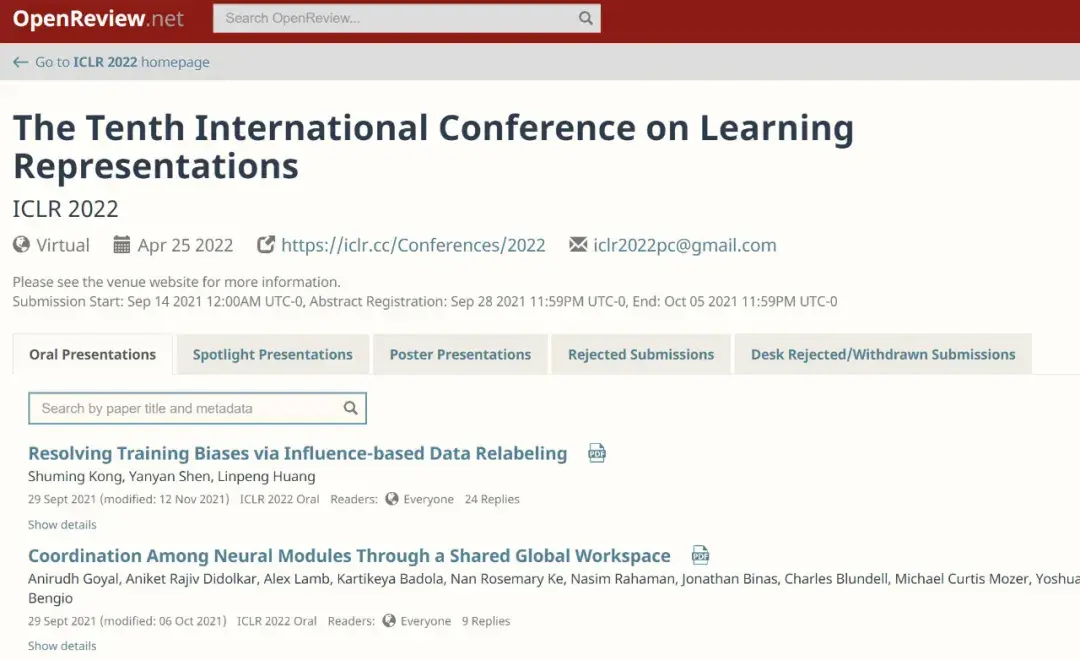1080x660 pixels.
Task: Open the https://iclr.cc/Conferences/2022 link
Action: [x=413, y=244]
